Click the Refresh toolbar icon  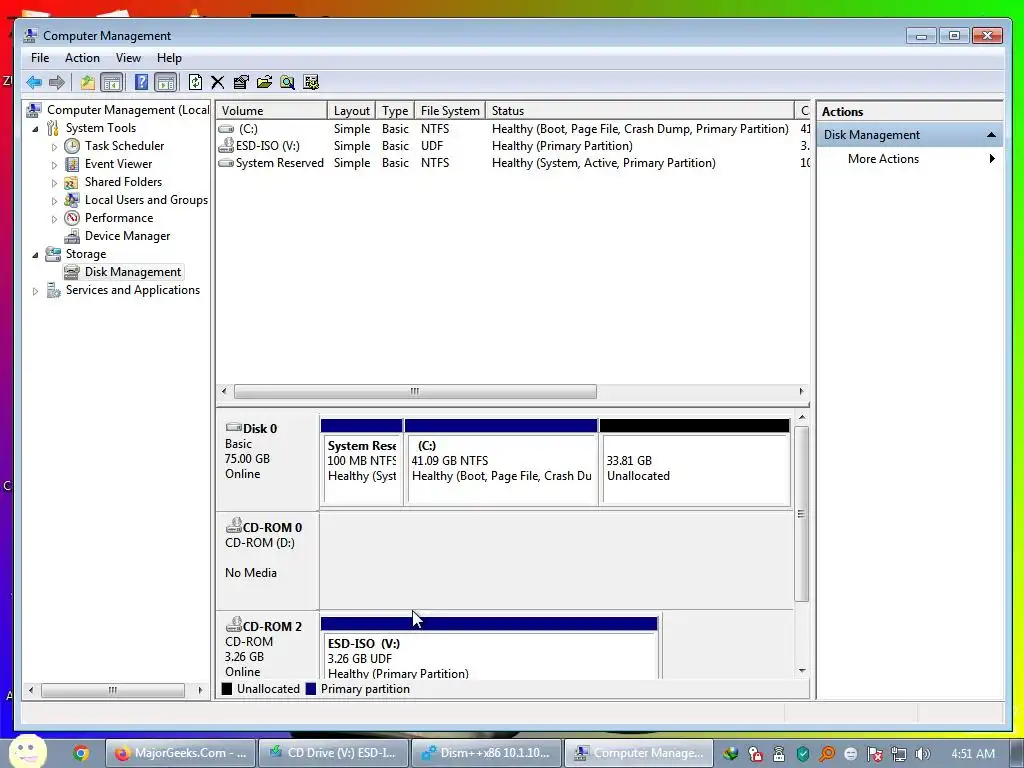click(195, 82)
